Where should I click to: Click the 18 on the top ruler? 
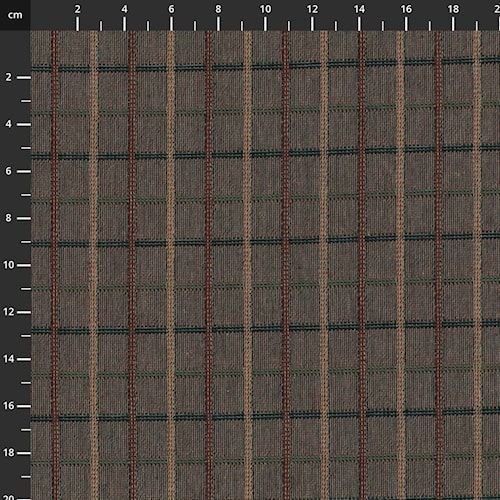coord(453,9)
